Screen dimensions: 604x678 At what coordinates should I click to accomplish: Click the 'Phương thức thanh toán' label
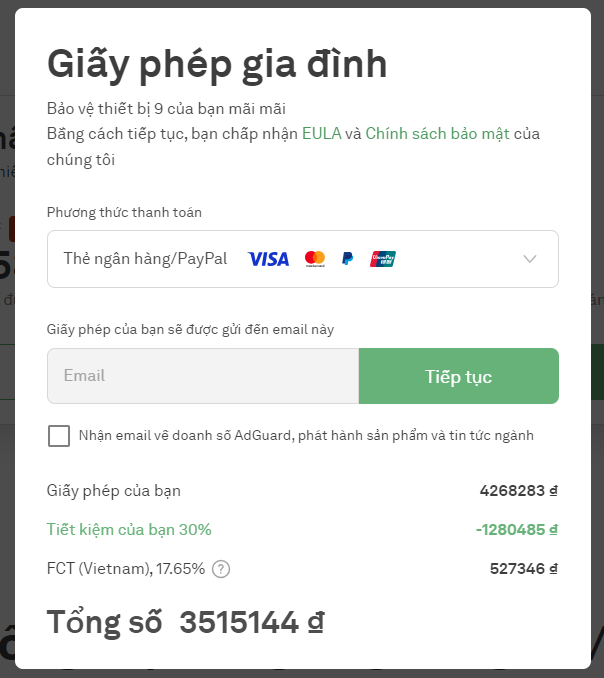tap(124, 212)
